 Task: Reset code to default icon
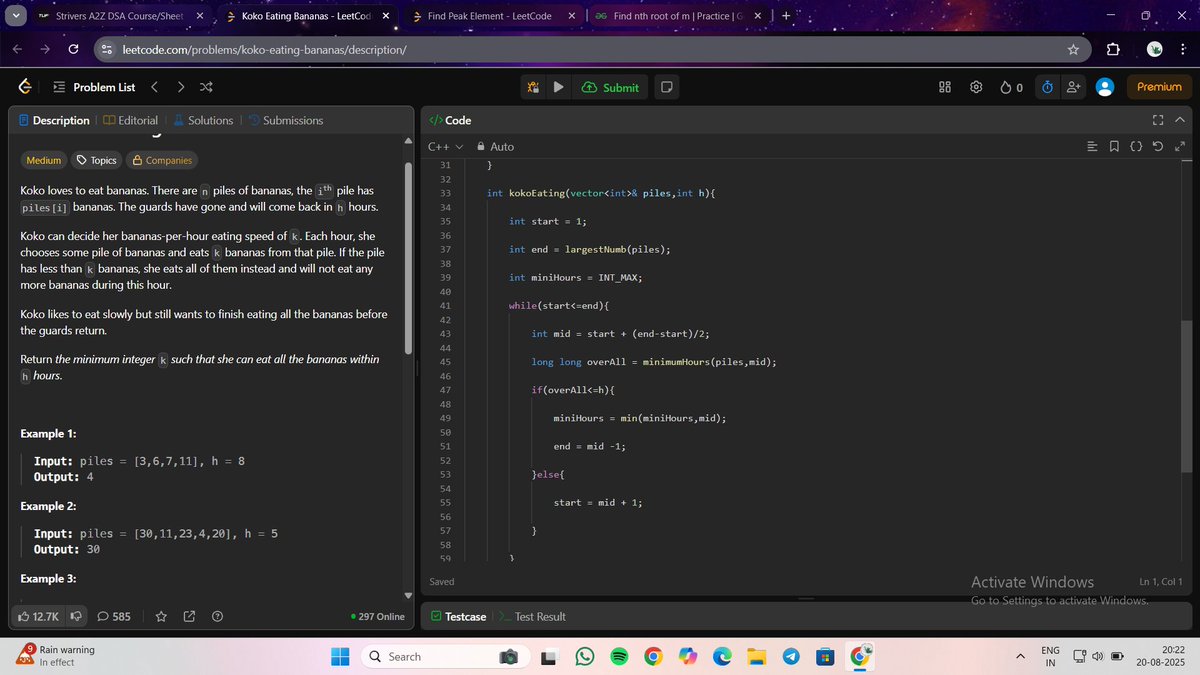pyautogui.click(x=1158, y=147)
